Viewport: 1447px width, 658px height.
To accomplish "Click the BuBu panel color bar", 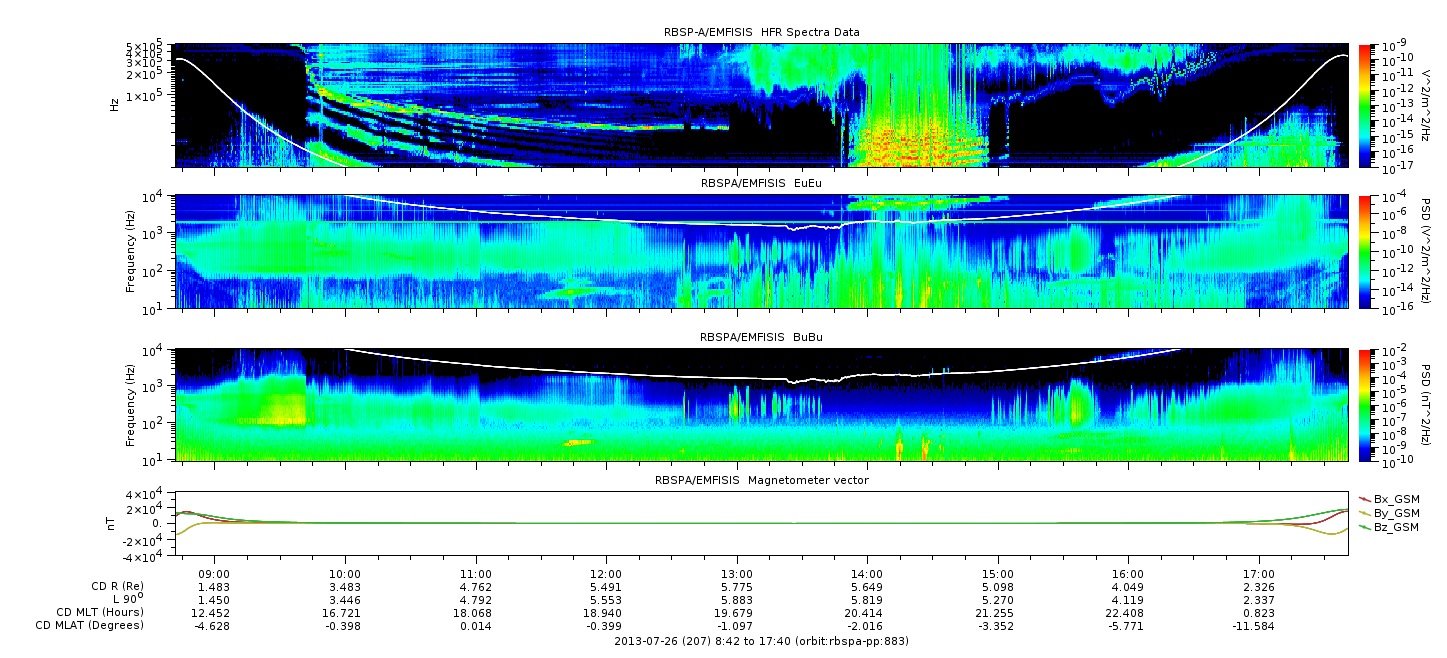I will pos(1364,404).
